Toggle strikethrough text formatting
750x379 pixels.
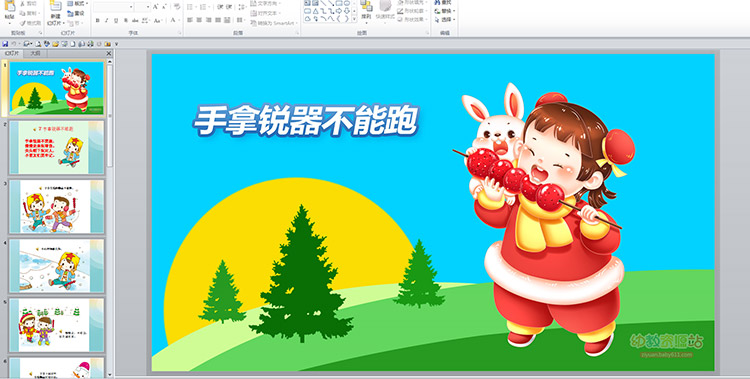(x=135, y=20)
